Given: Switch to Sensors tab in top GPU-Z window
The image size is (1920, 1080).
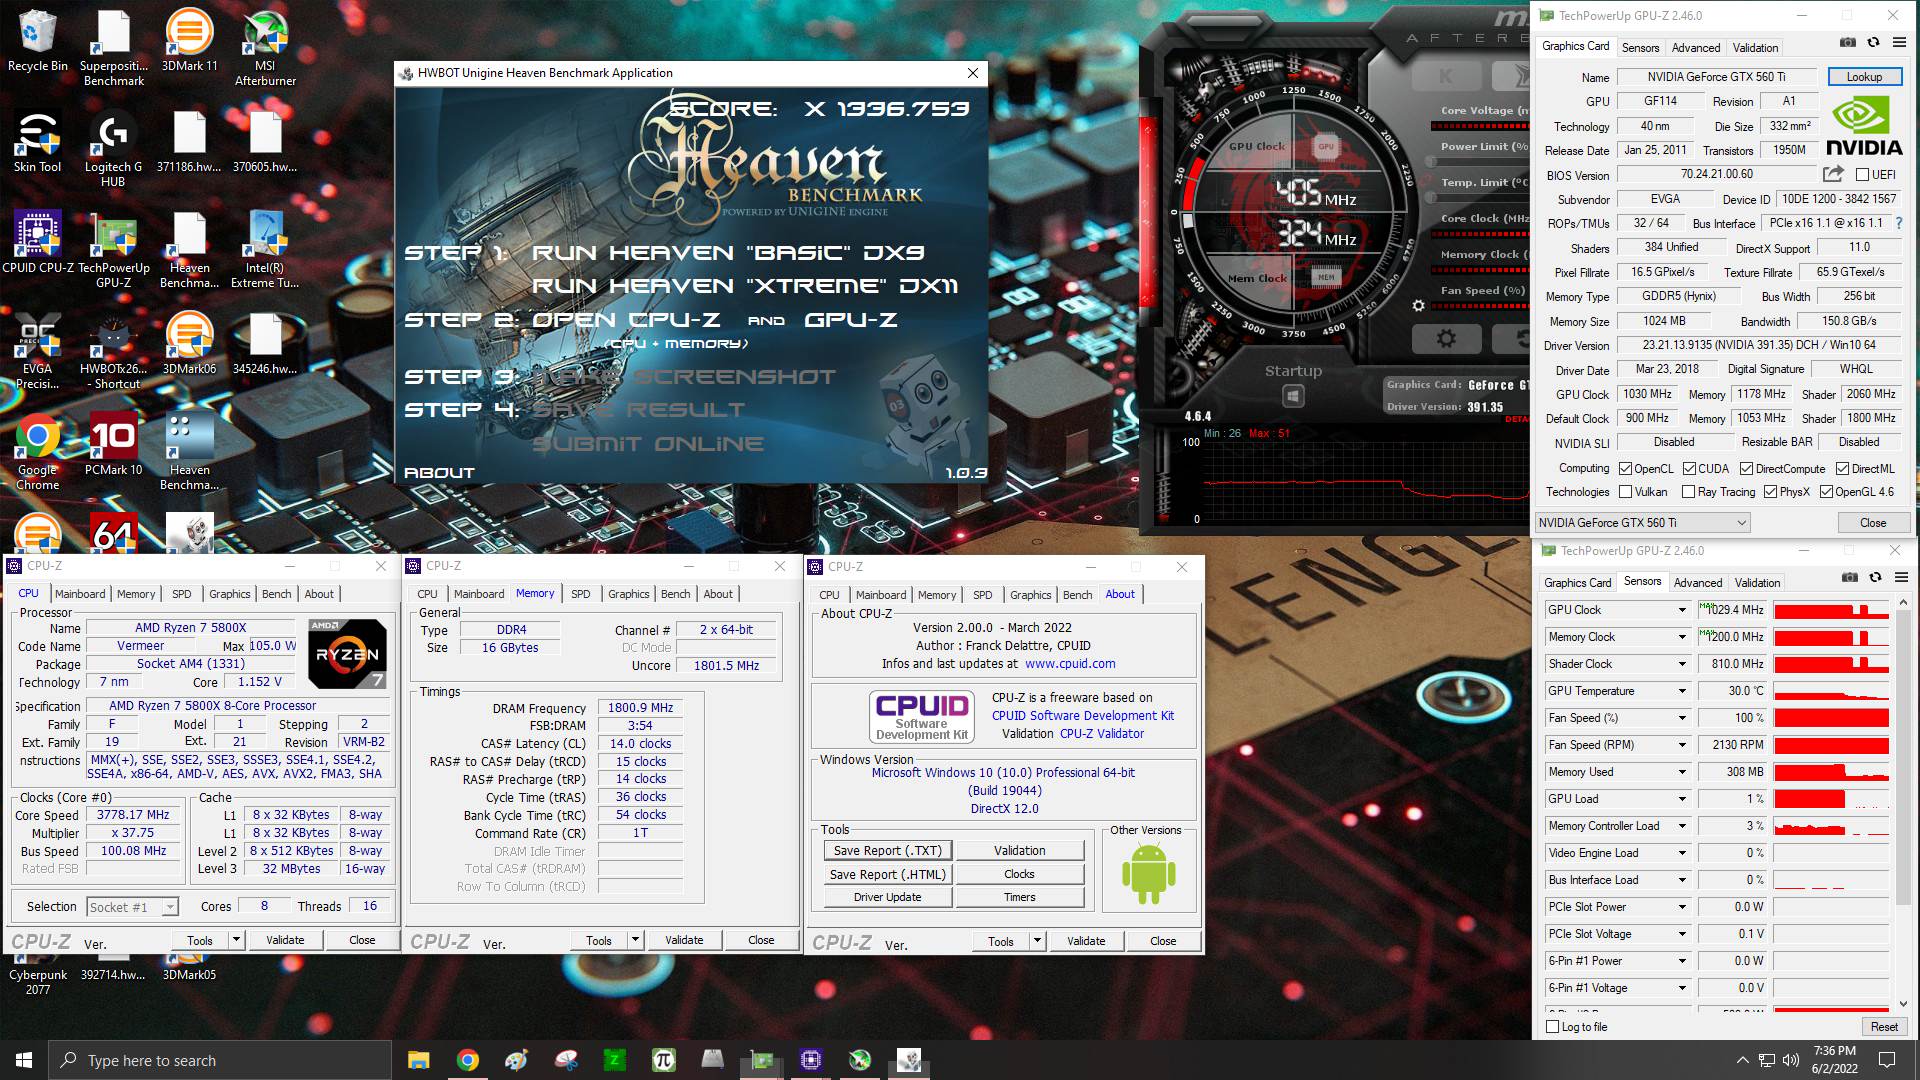Looking at the screenshot, I should pos(1640,47).
